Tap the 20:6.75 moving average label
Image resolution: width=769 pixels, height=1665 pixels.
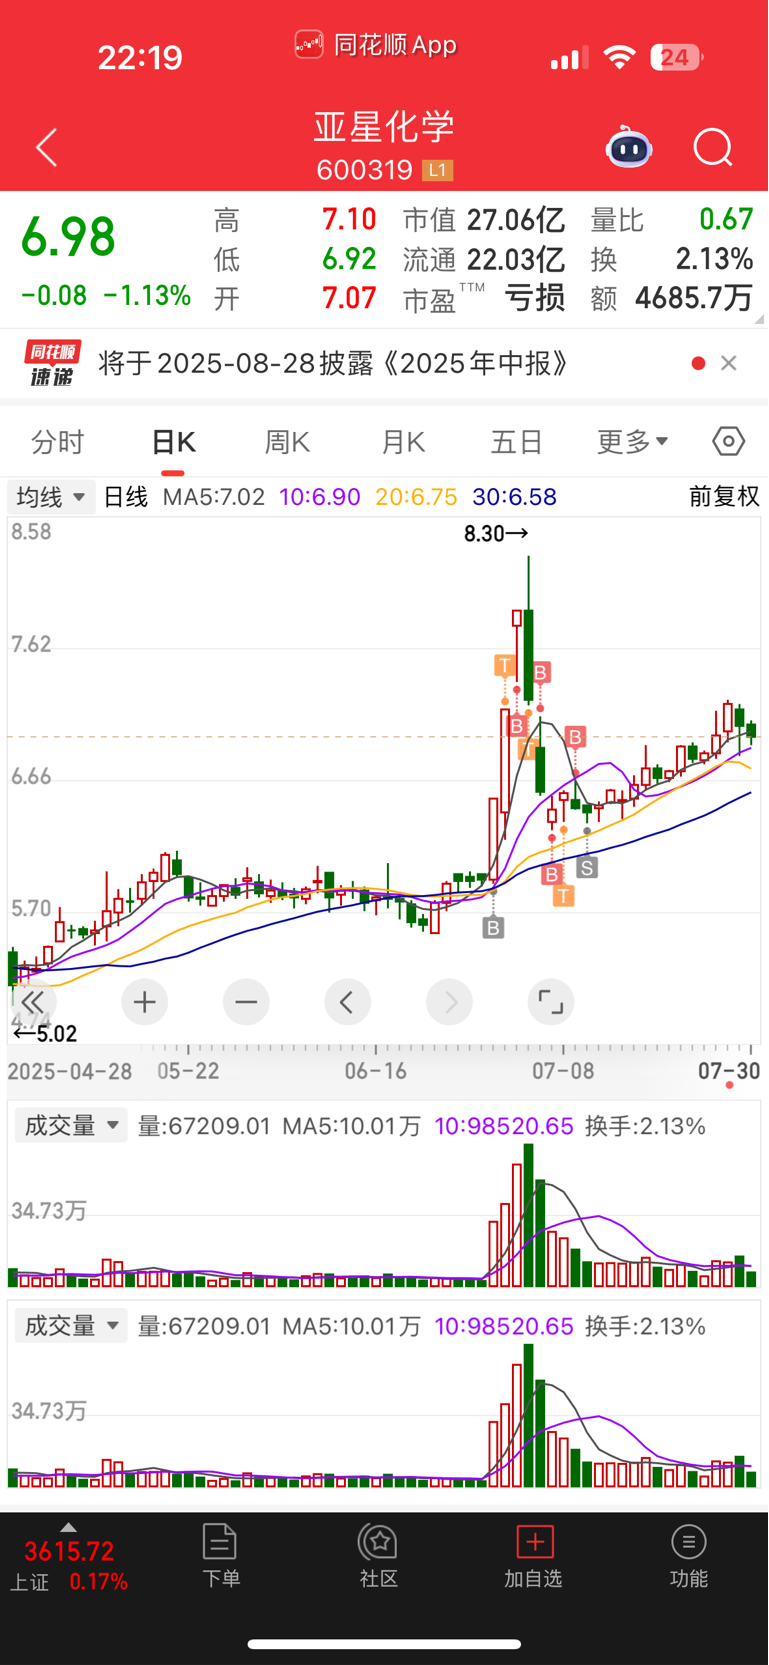pos(416,497)
